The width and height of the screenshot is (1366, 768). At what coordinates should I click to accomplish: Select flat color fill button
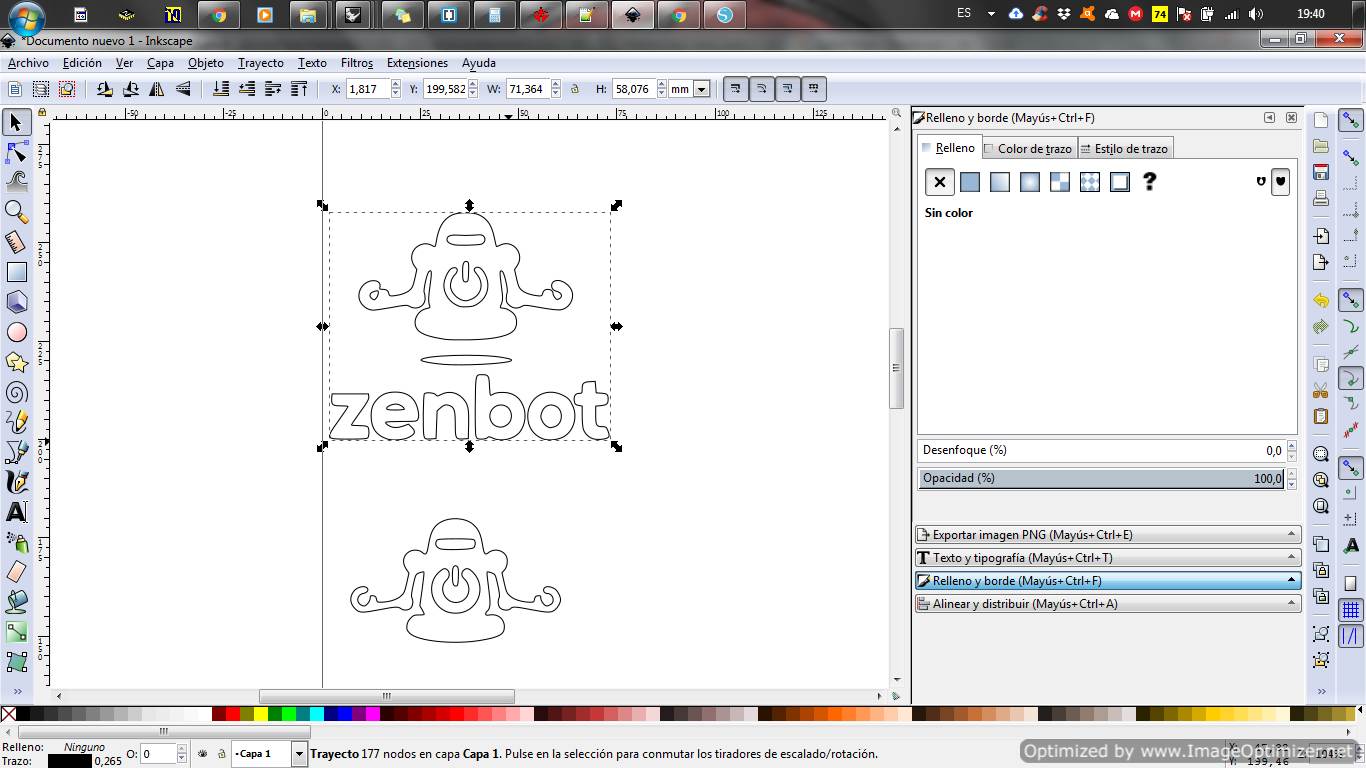pos(970,182)
